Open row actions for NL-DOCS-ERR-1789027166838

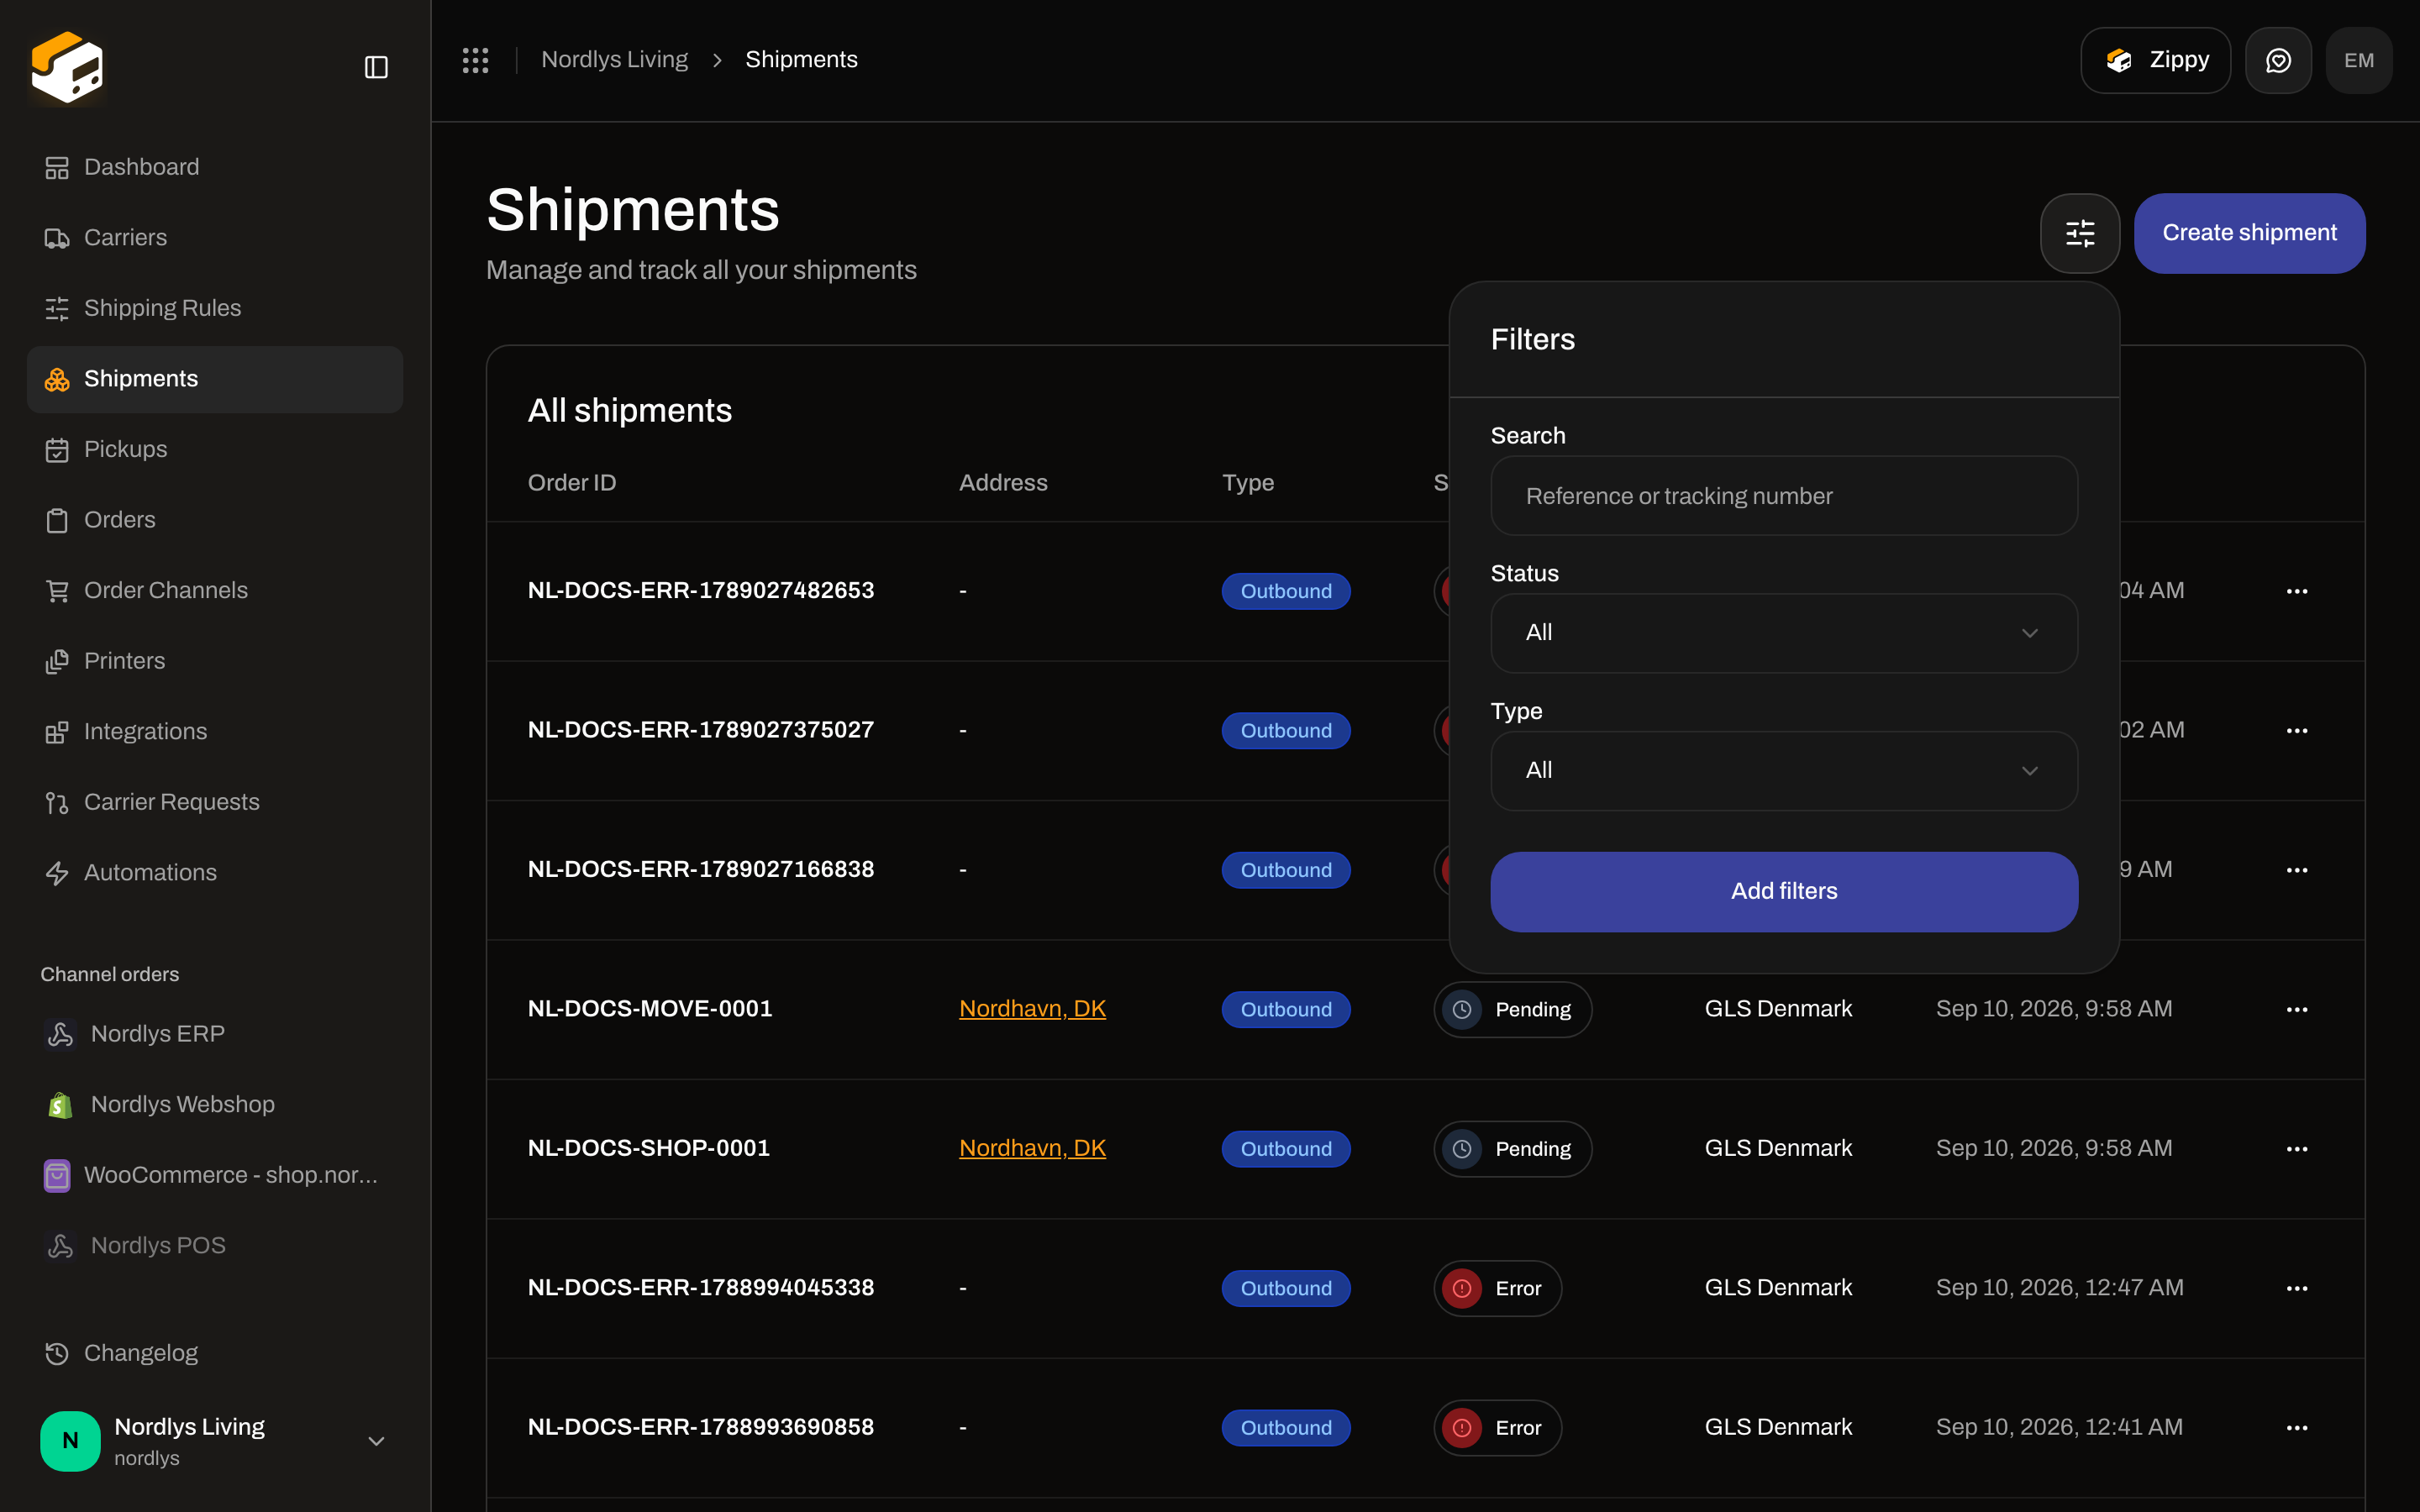2297,870
